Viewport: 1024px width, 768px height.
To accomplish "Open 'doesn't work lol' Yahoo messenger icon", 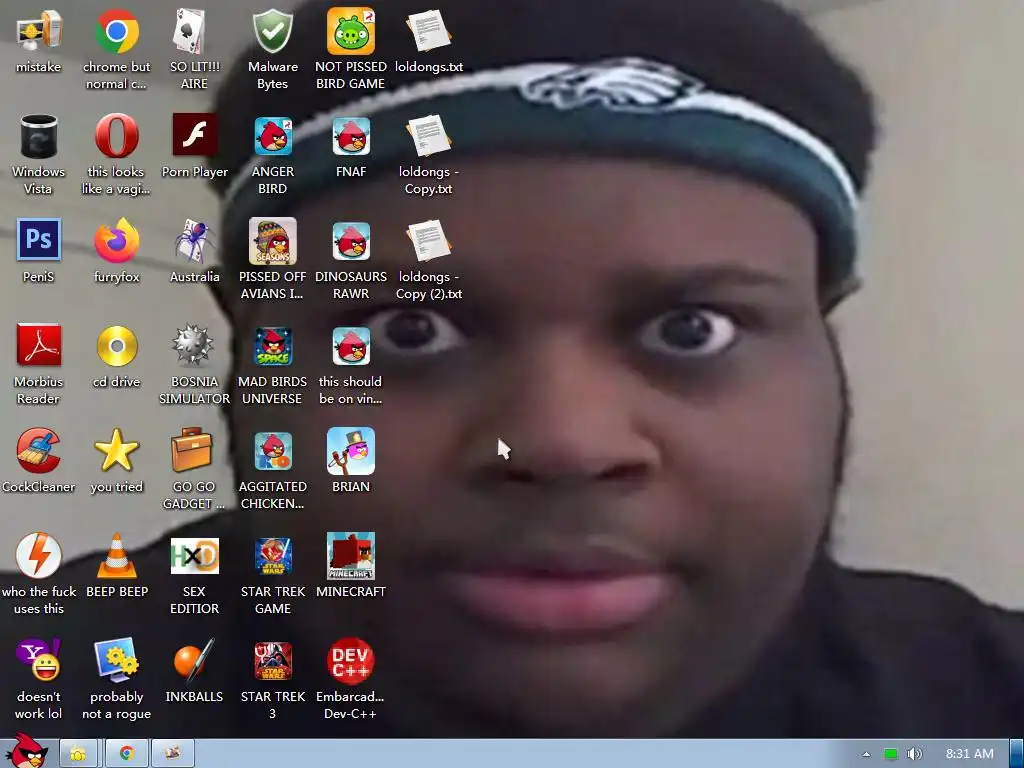I will point(39,660).
